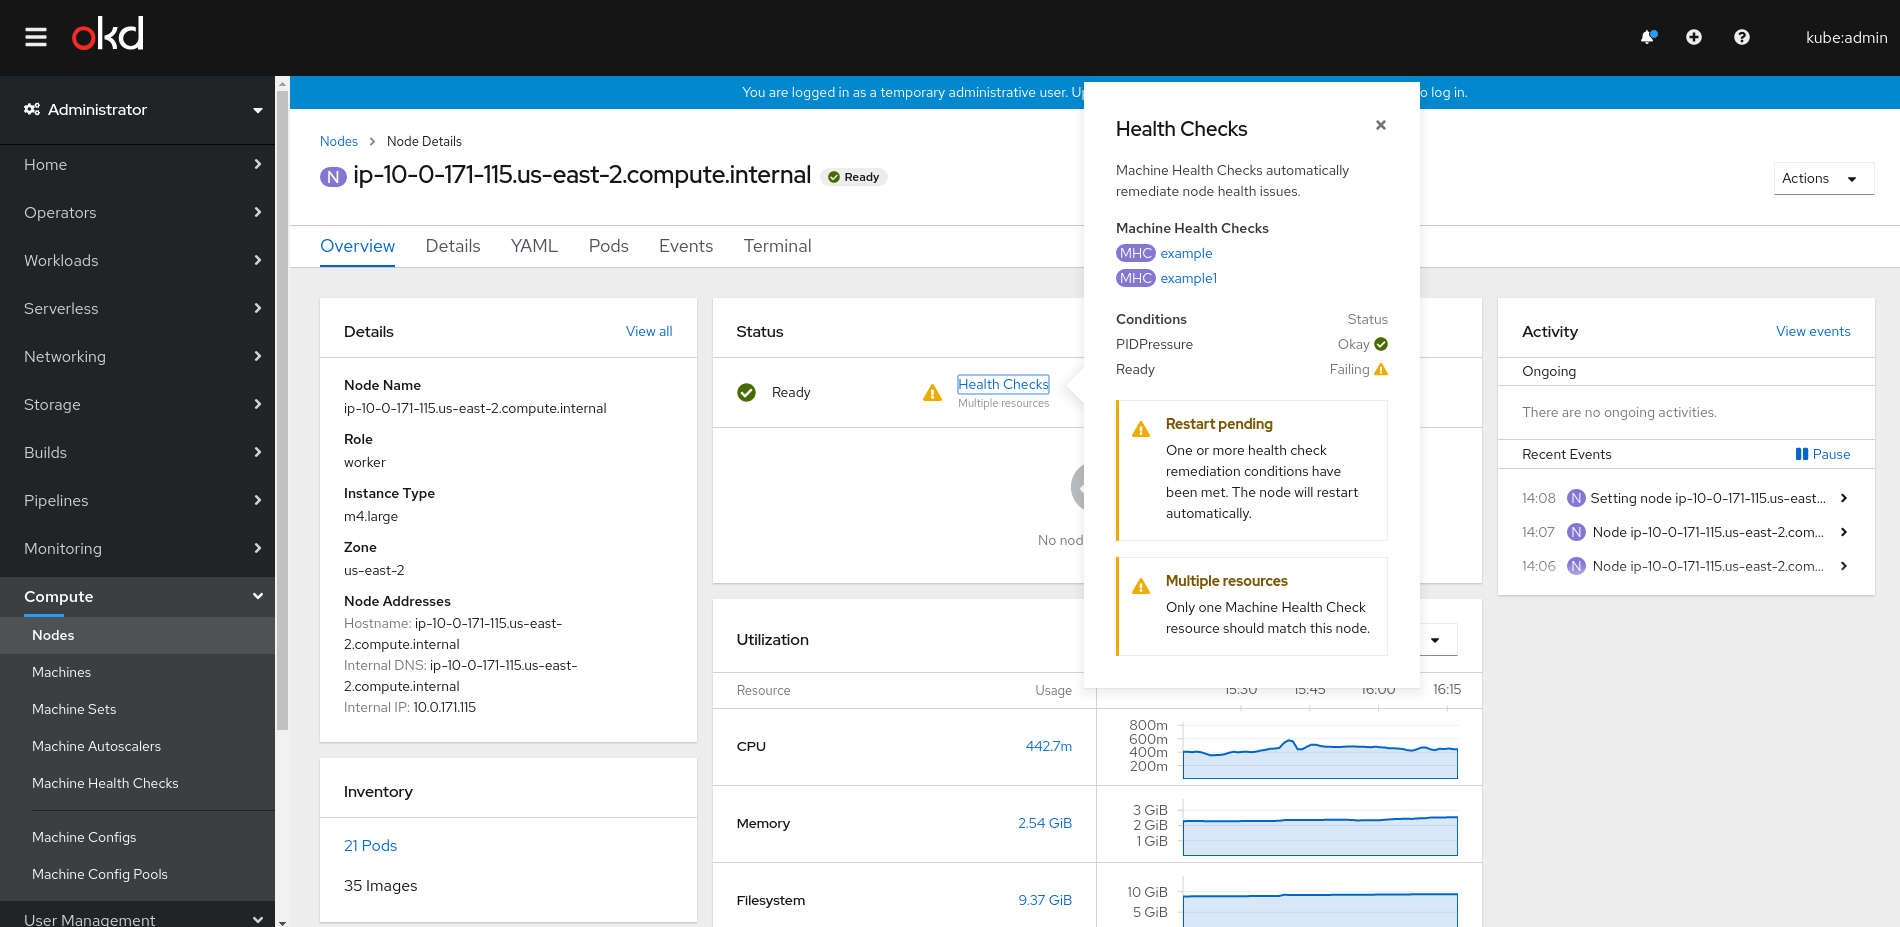Image resolution: width=1900 pixels, height=927 pixels.
Task: Expand the Networking navigation section
Action: coord(137,357)
